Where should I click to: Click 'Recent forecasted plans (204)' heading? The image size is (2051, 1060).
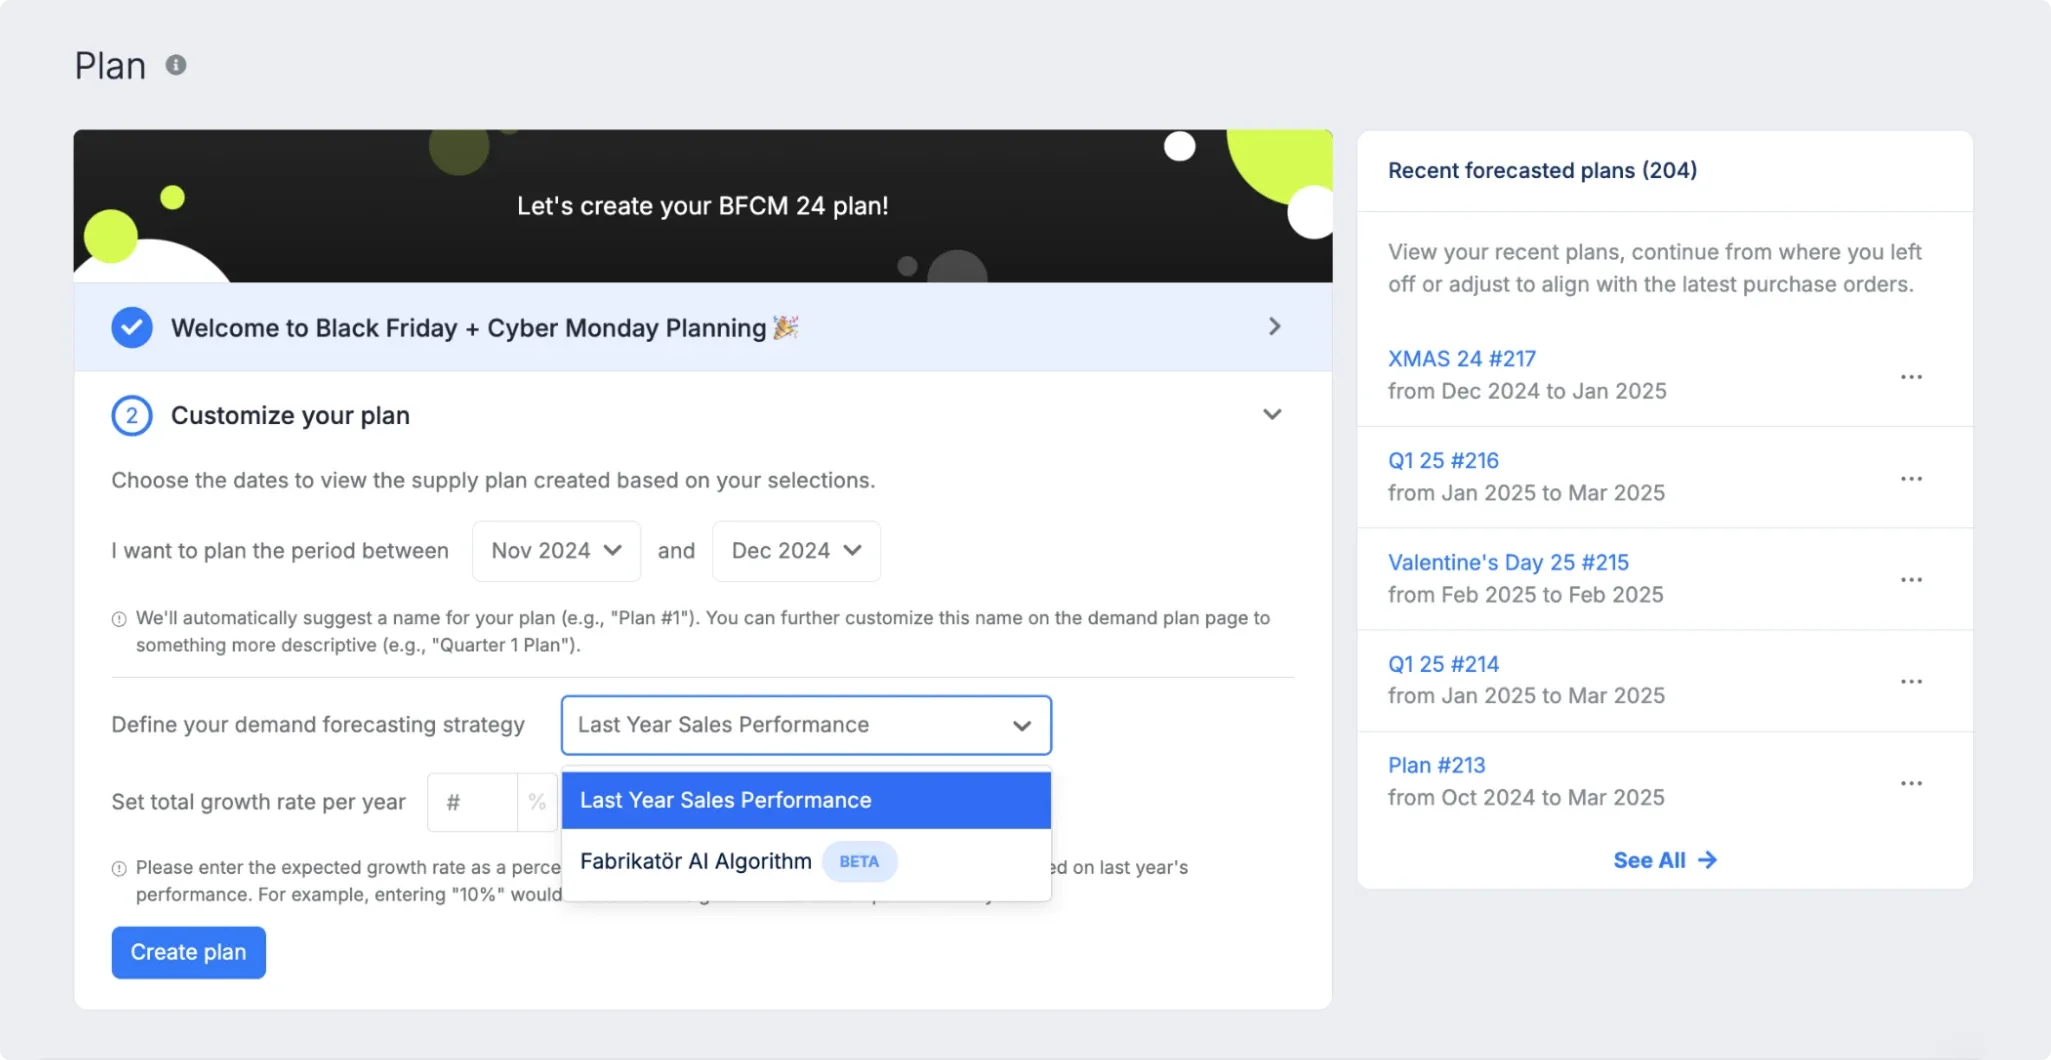1542,170
